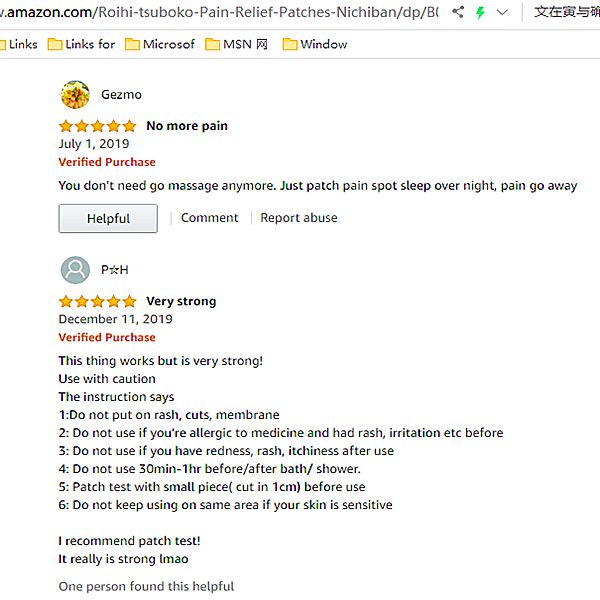Click the Gezmo reviewer name
This screenshot has height=600, width=600.
click(x=121, y=95)
